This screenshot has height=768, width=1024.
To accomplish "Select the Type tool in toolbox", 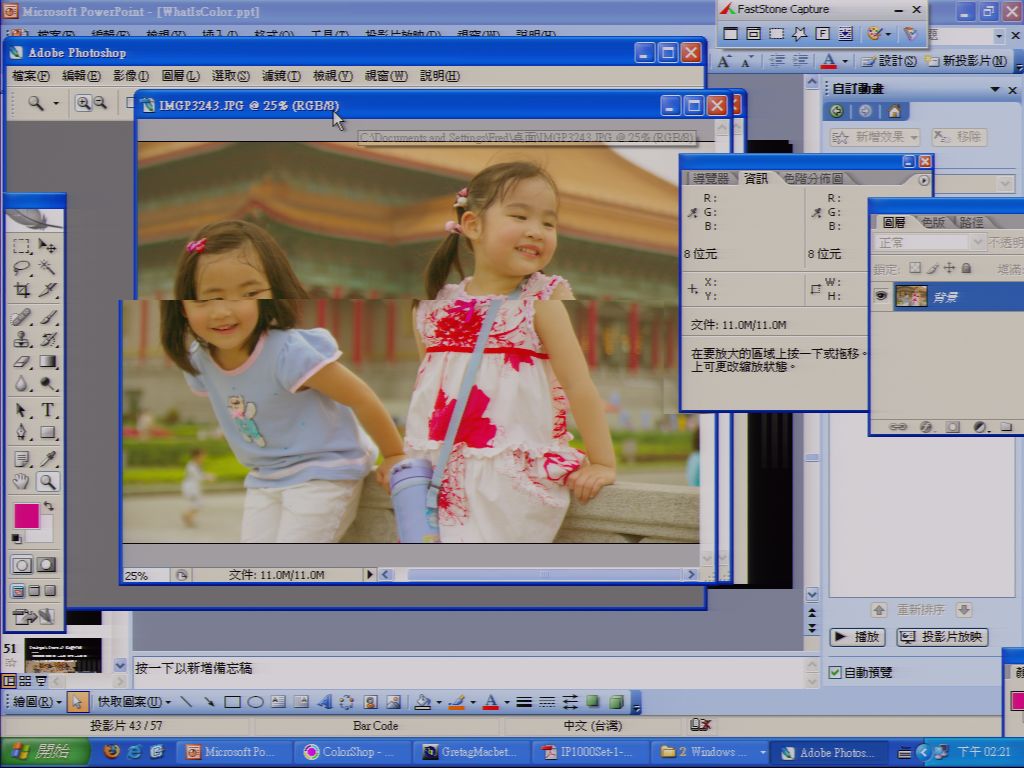I will coord(48,410).
